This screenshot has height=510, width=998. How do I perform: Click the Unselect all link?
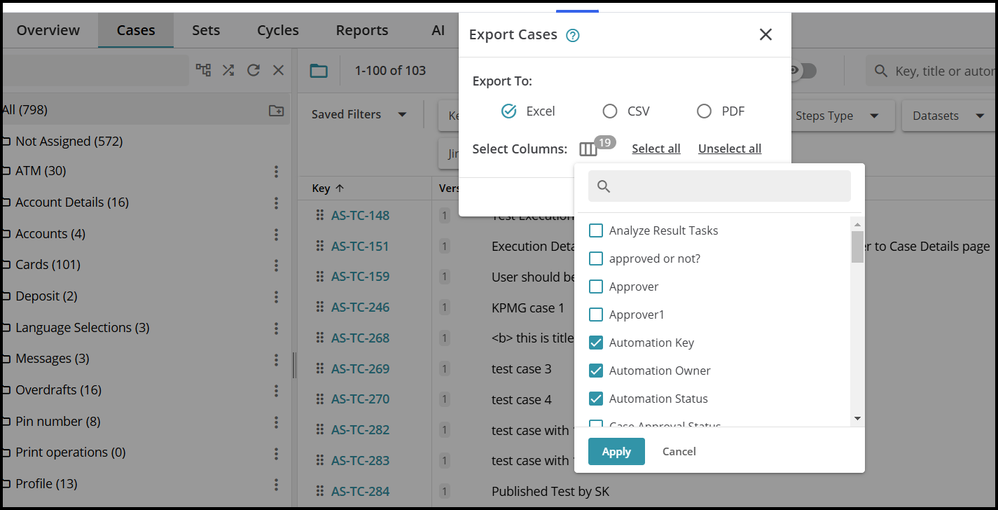(729, 149)
